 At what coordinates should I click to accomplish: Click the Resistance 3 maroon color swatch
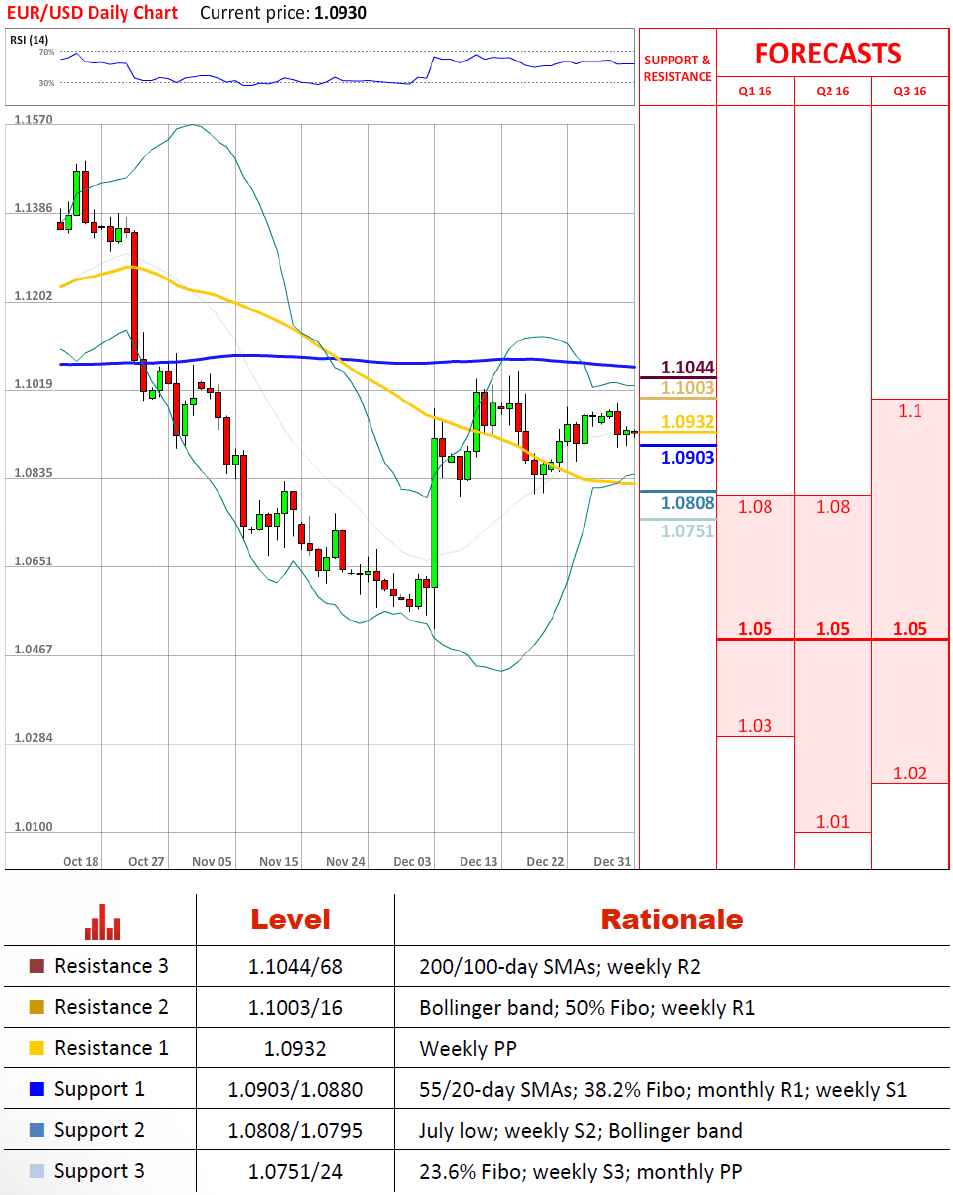37,966
